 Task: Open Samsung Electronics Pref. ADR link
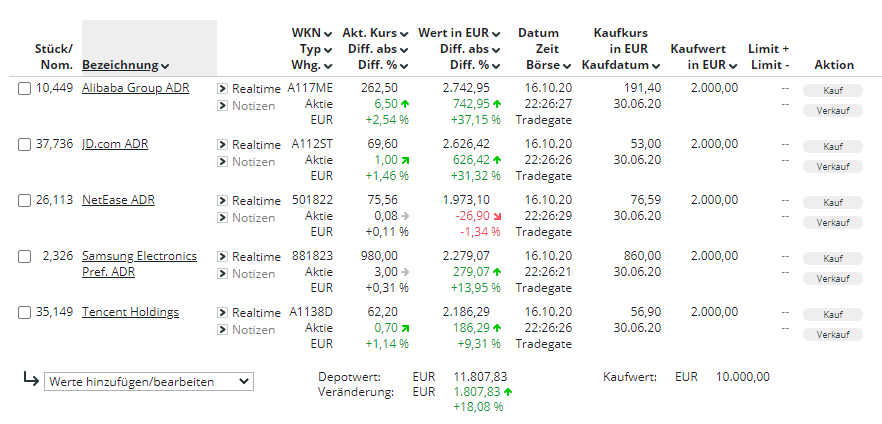click(x=140, y=264)
